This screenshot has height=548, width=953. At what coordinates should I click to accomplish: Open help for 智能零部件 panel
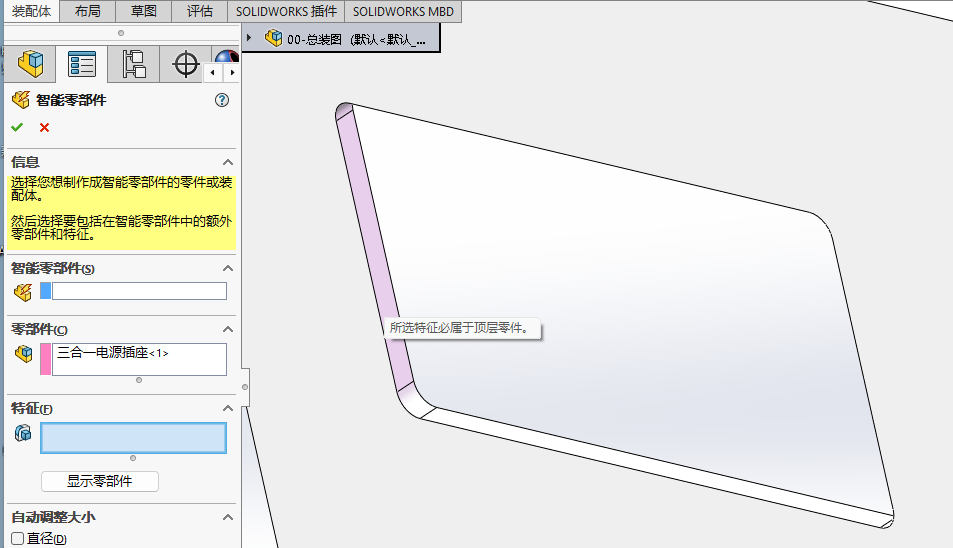coord(222,100)
